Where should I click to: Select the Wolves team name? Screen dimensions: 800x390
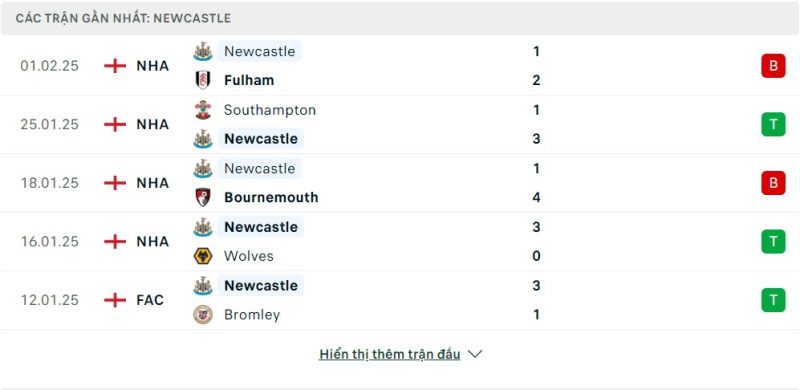[x=248, y=256]
